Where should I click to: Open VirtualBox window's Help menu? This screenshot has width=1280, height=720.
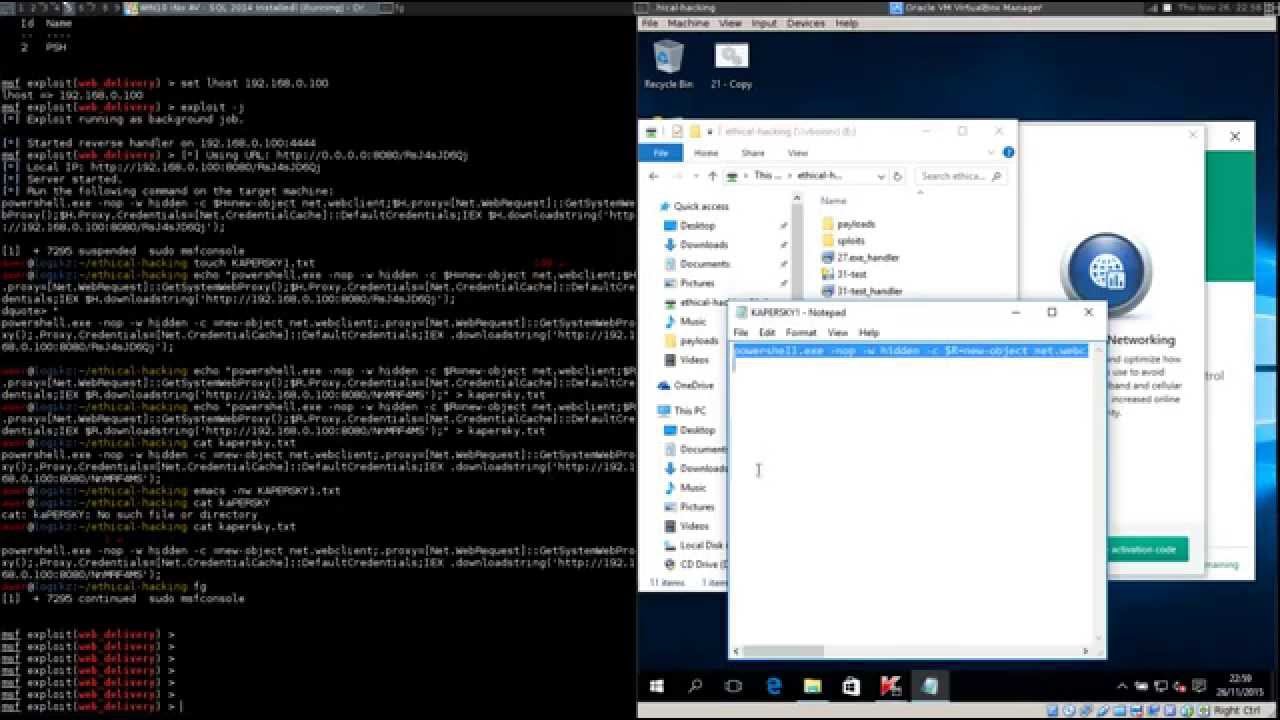pyautogui.click(x=847, y=23)
